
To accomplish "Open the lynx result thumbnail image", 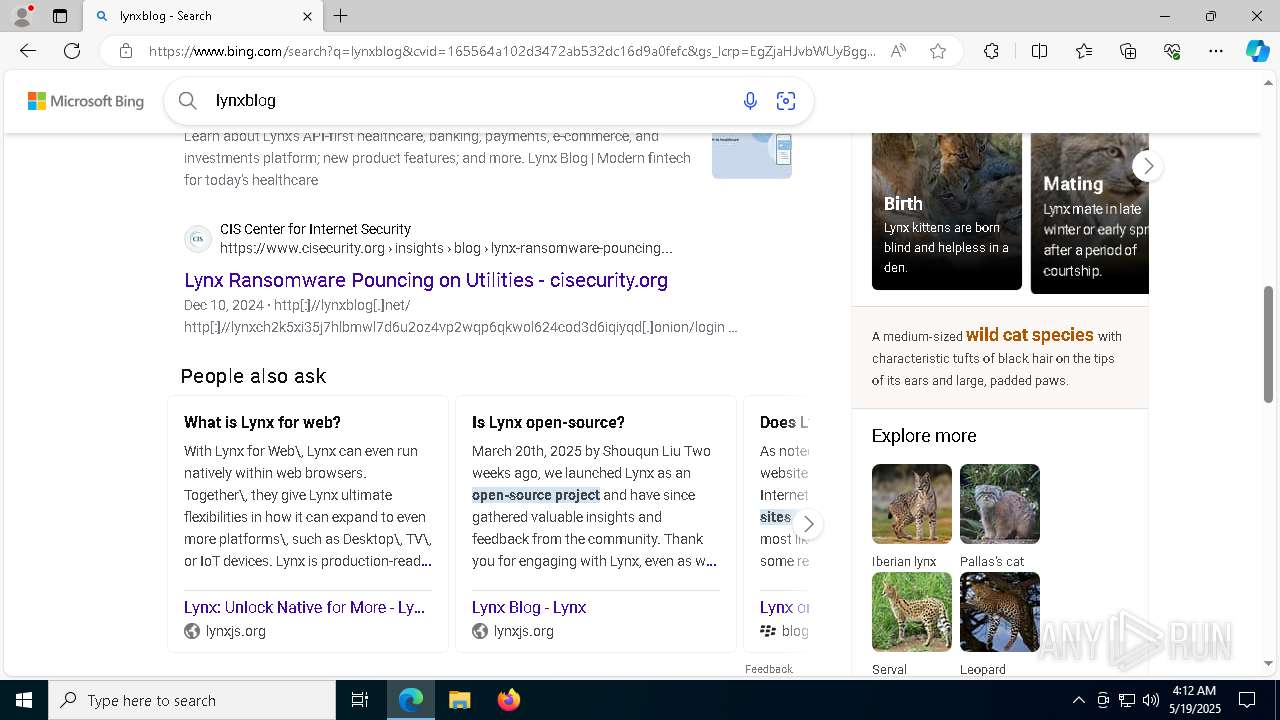I will (x=752, y=155).
